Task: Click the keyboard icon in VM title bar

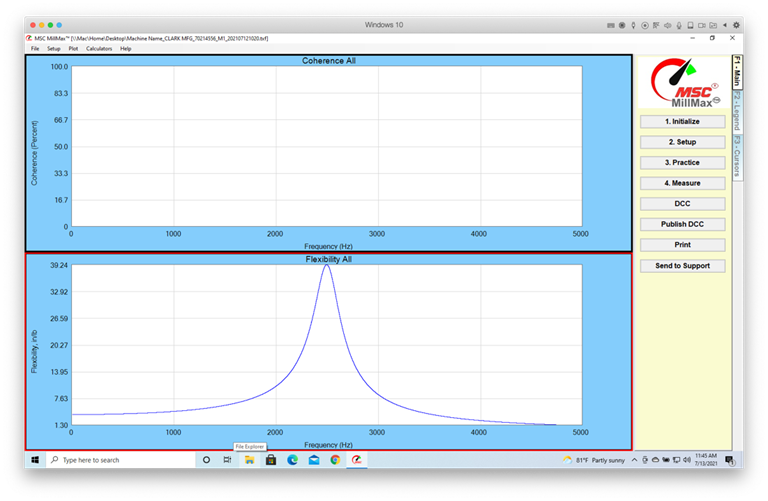Action: point(611,25)
